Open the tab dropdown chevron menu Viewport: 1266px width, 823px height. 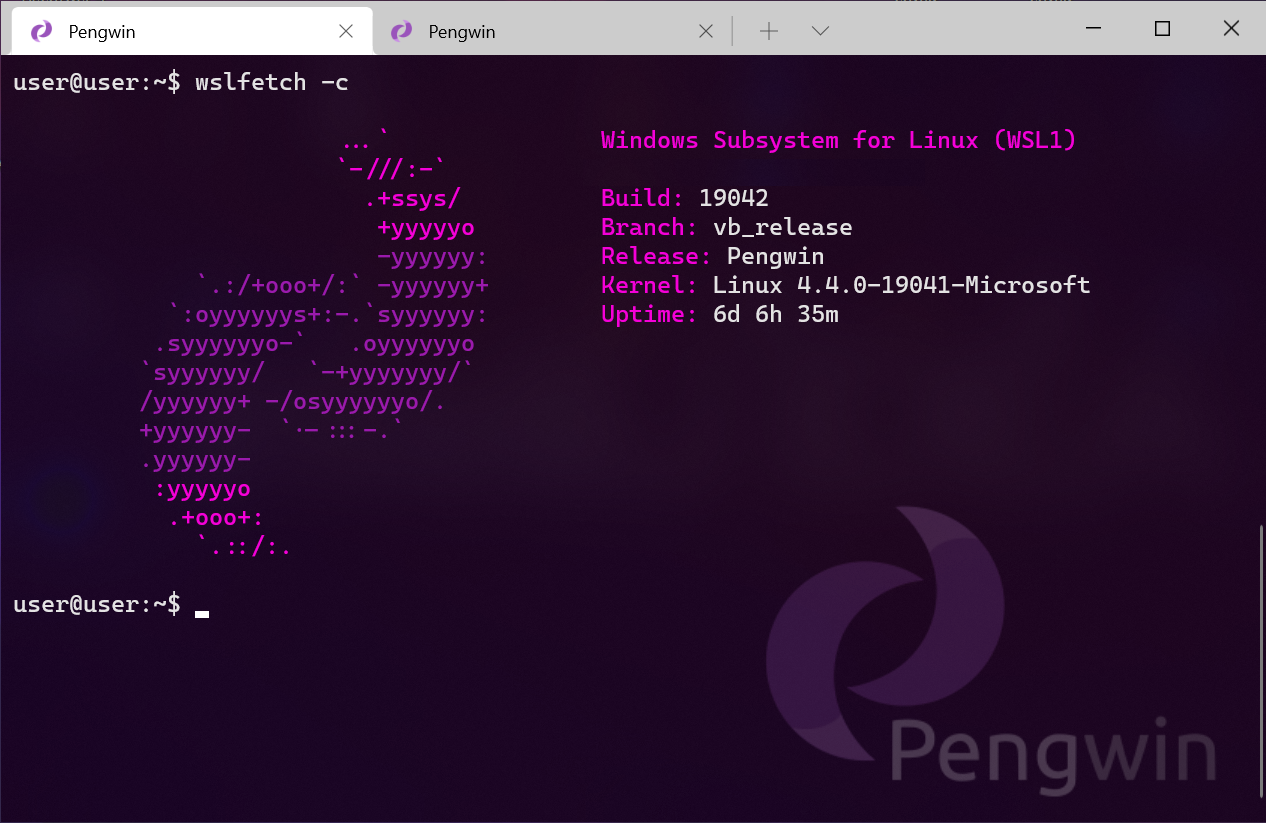[x=820, y=31]
